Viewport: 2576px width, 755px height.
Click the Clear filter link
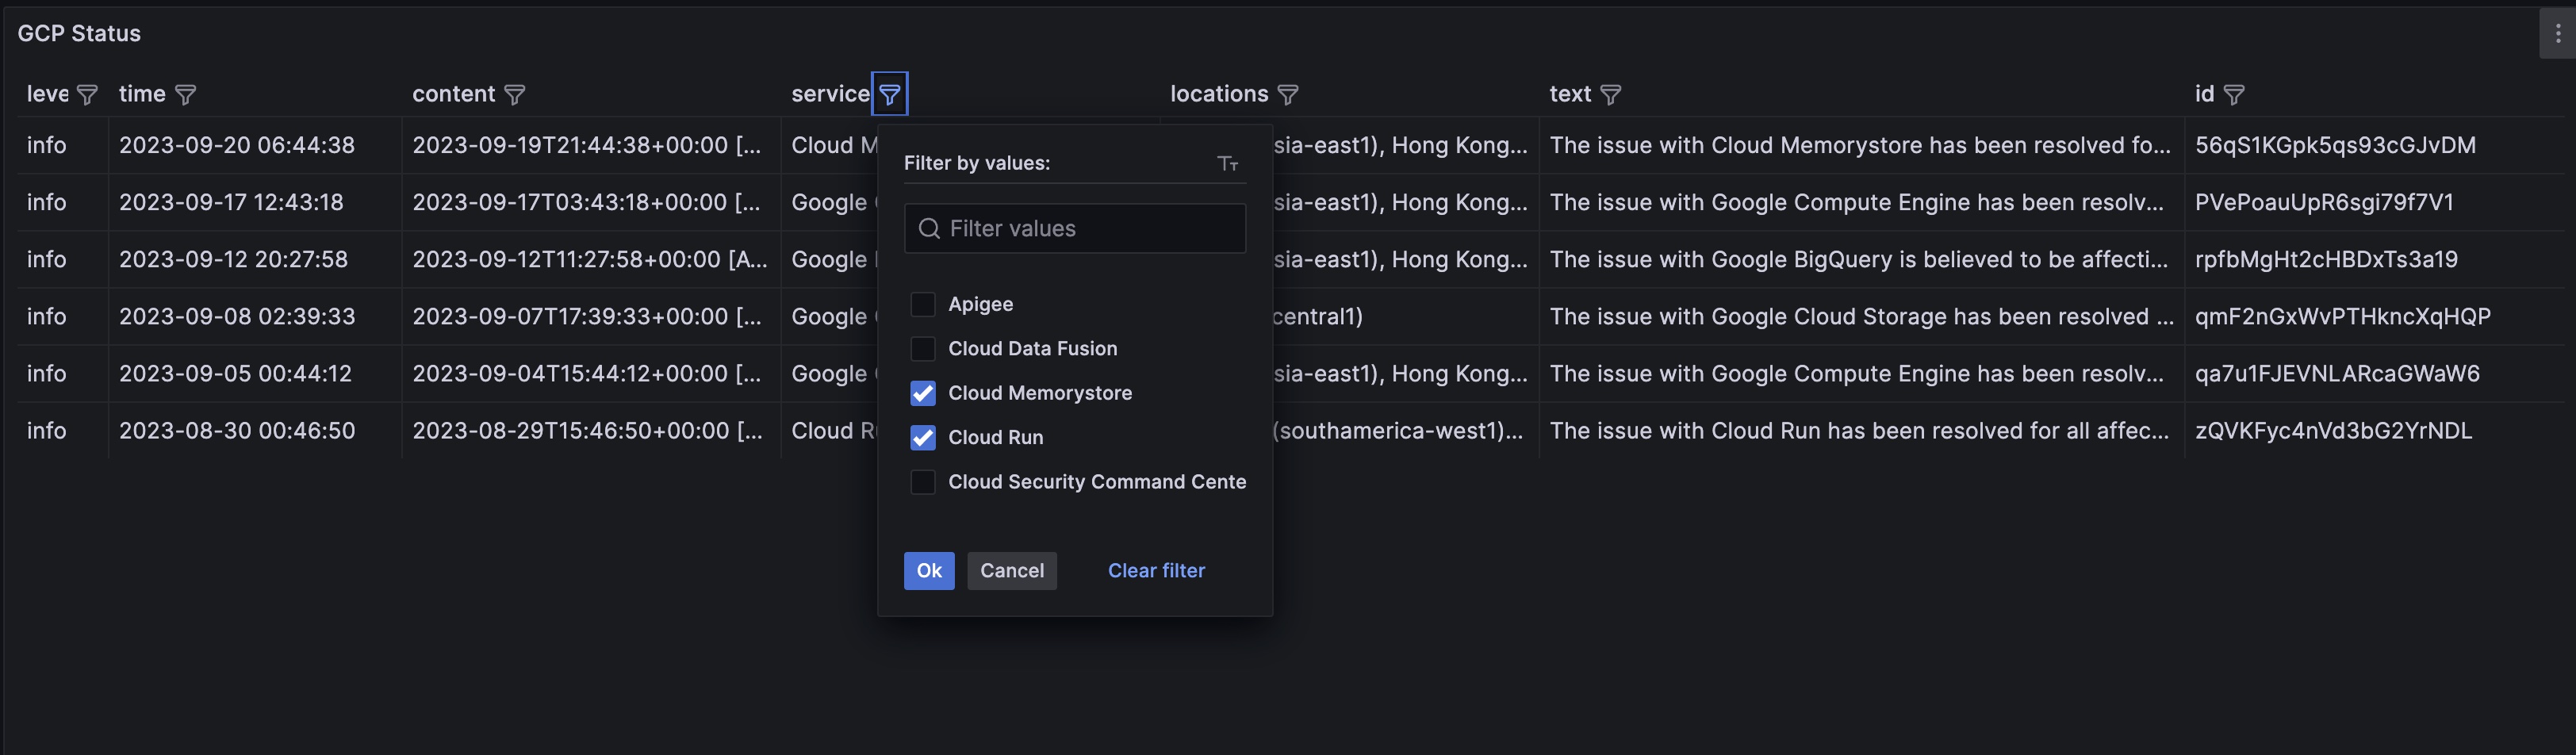tap(1156, 571)
